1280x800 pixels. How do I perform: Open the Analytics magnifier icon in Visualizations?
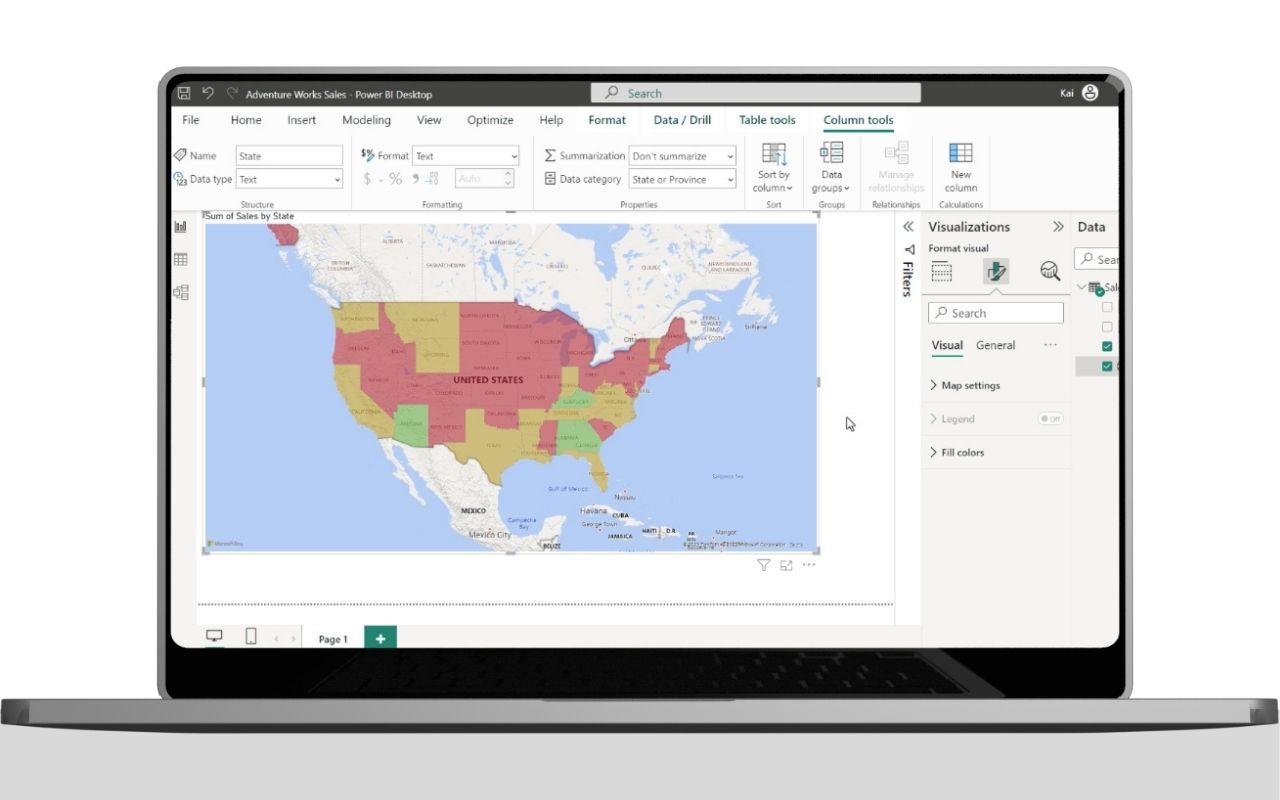[x=1049, y=271]
